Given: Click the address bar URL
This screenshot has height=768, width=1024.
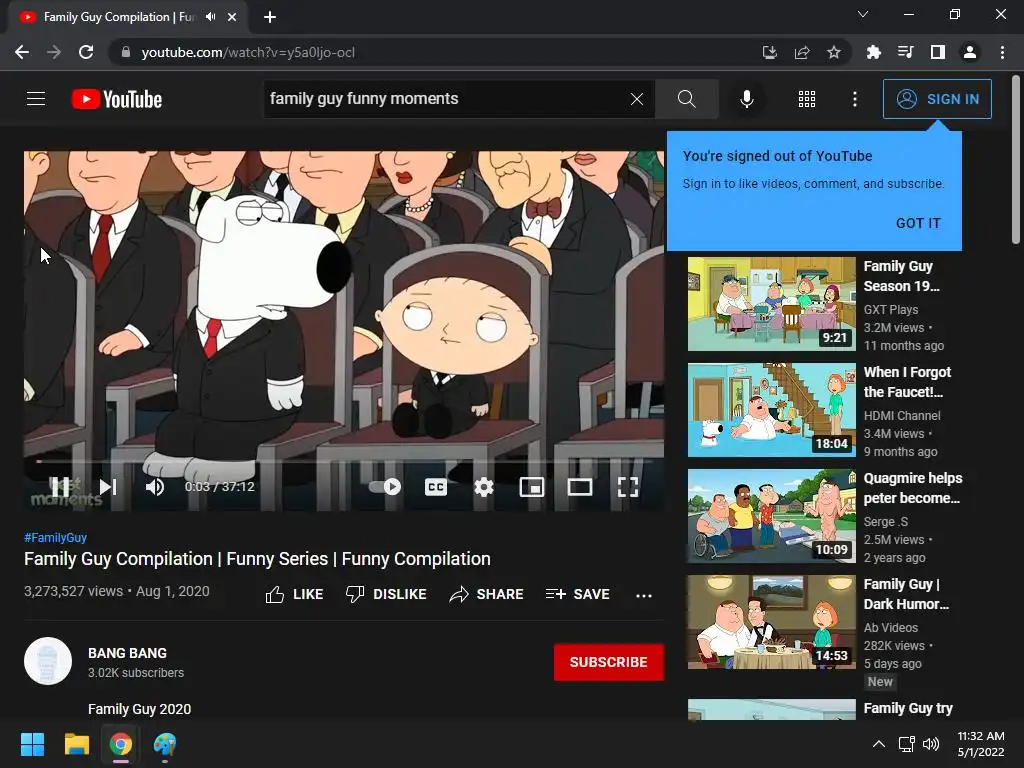Looking at the screenshot, I should click(x=248, y=52).
